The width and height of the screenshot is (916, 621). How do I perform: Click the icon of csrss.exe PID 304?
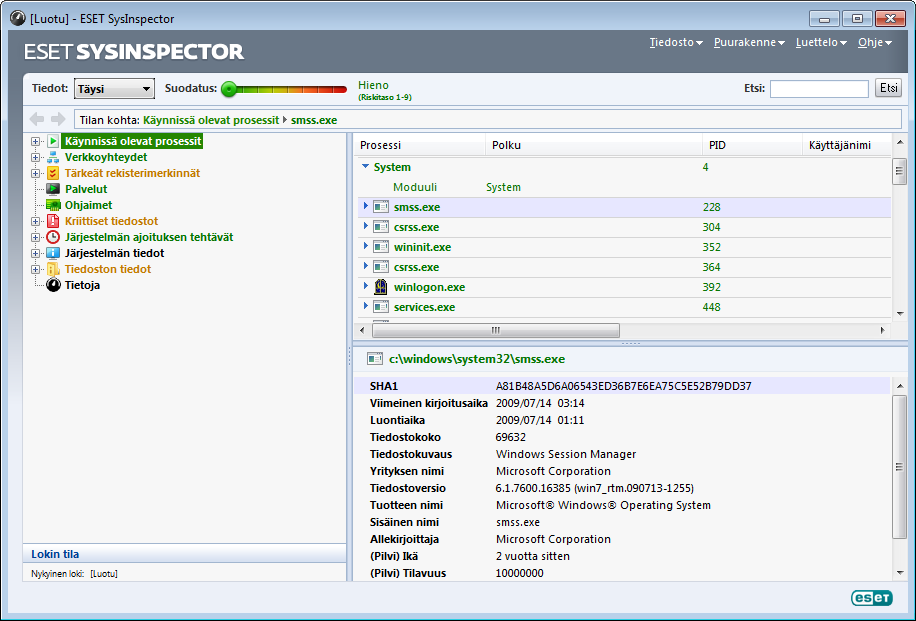[381, 227]
